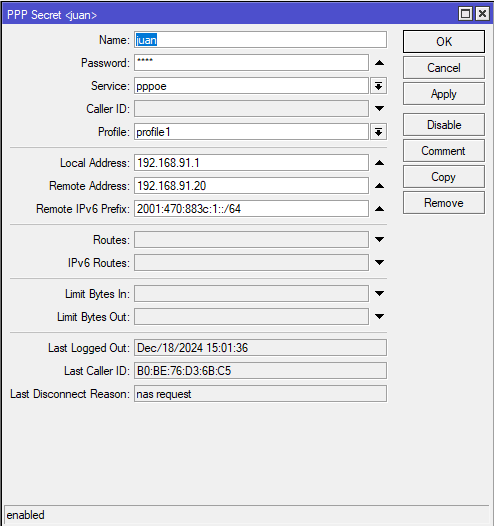
Task: Apply the PPP secret changes
Action: pyautogui.click(x=444, y=94)
